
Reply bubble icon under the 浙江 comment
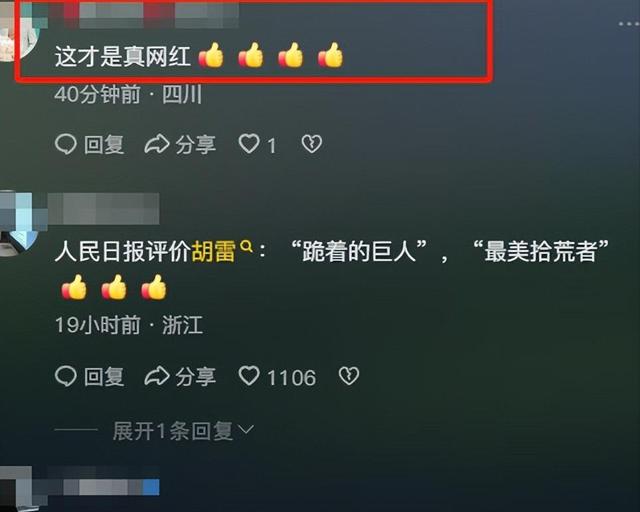66,376
